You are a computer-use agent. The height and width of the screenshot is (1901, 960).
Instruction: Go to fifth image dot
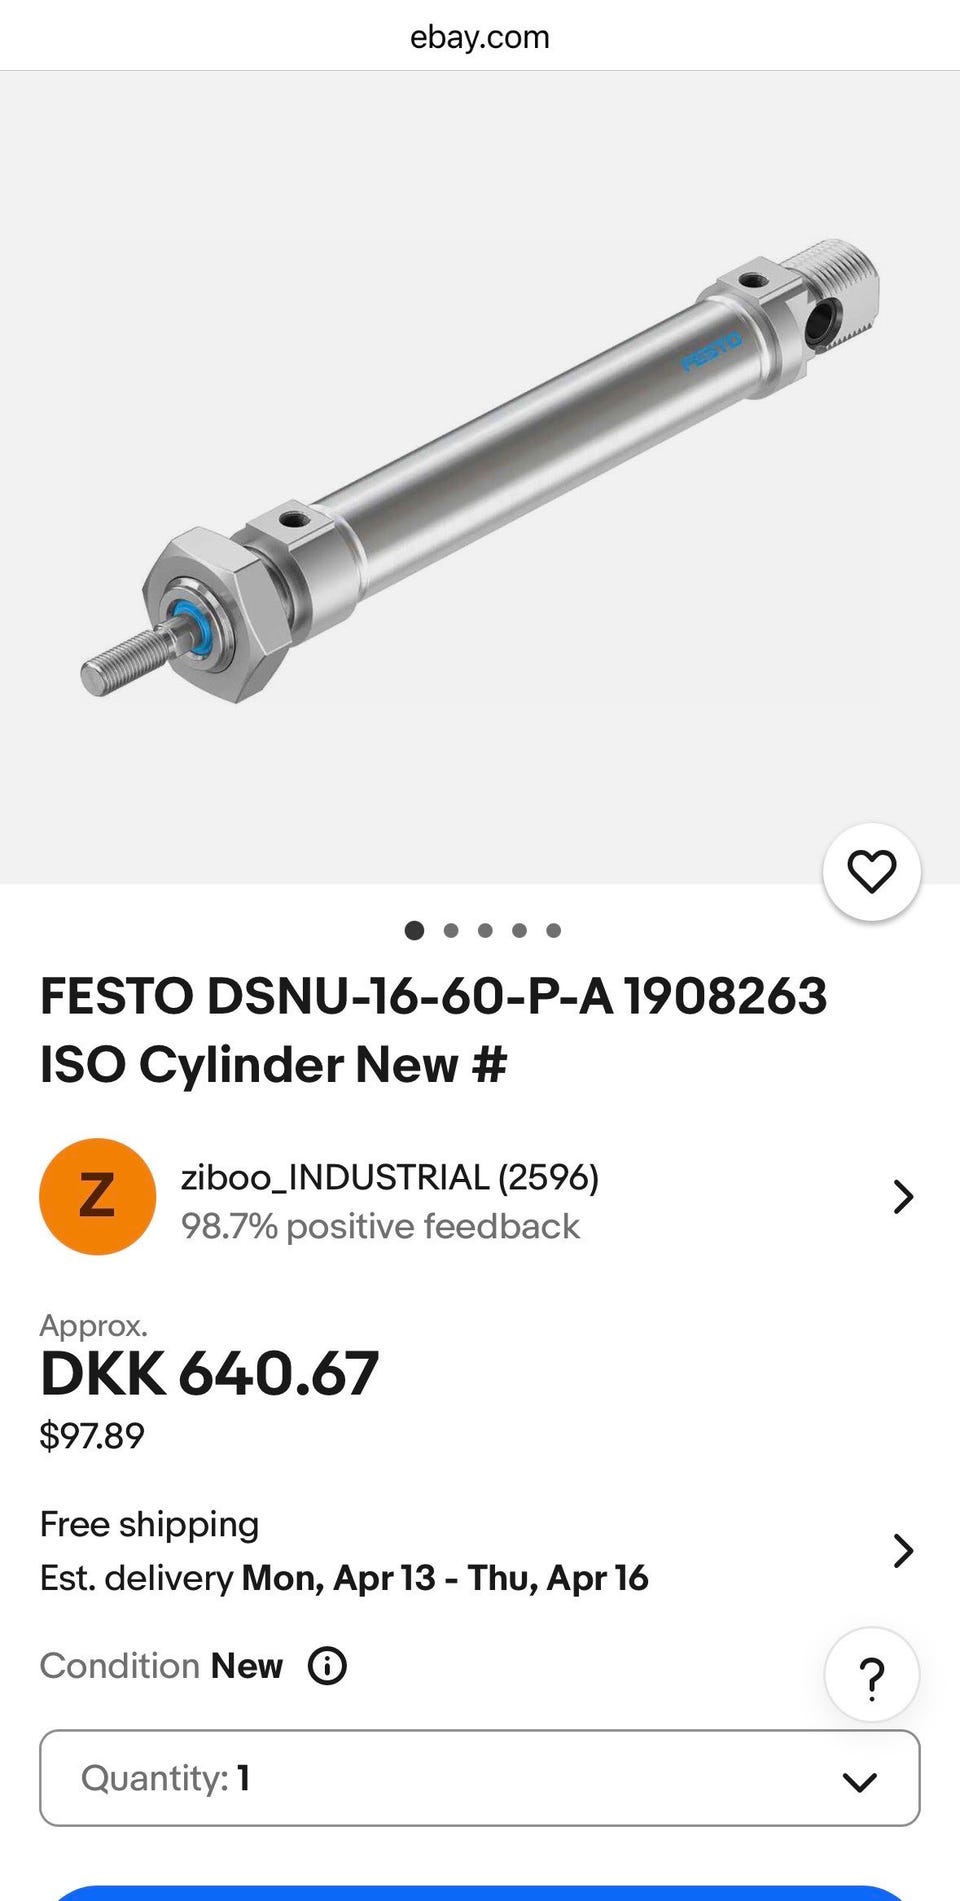click(x=553, y=931)
